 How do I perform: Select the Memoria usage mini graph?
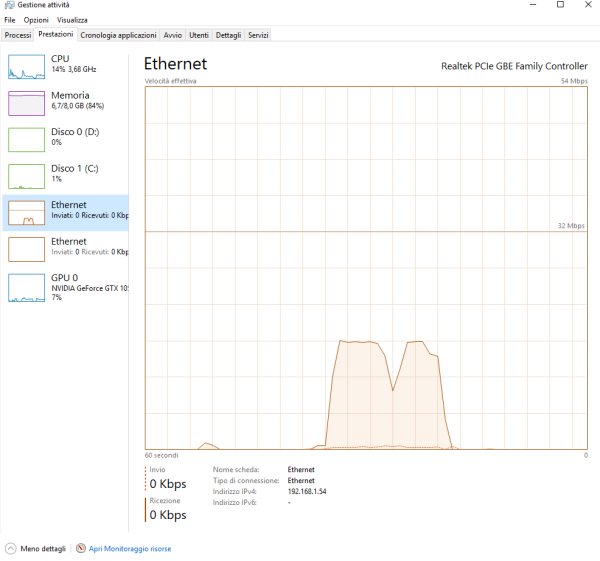(x=26, y=103)
